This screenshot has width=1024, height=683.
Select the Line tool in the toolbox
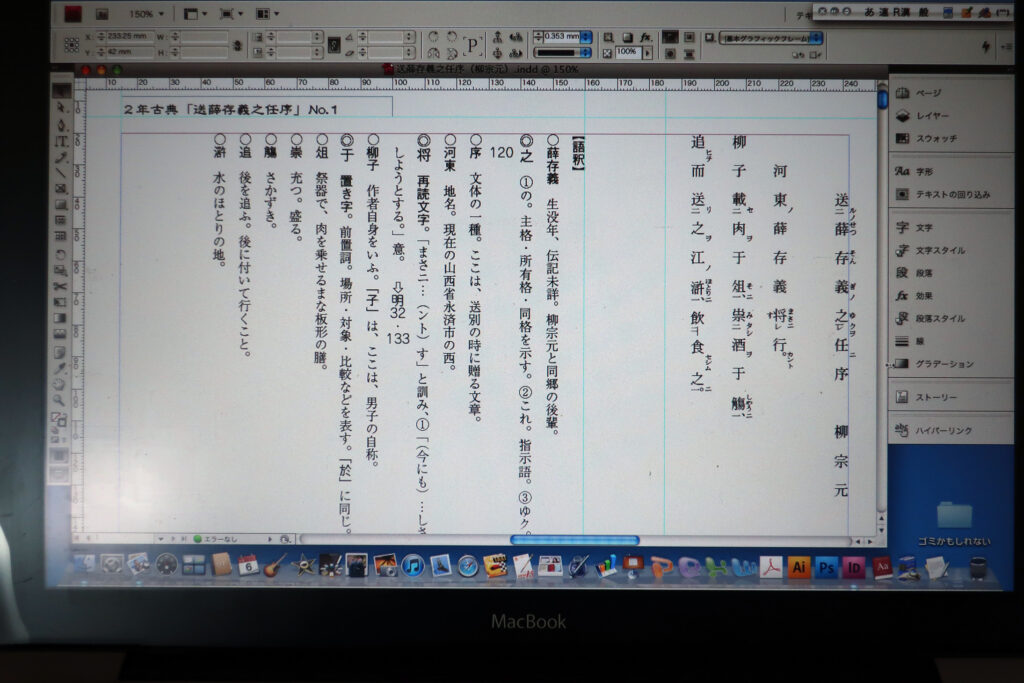(x=60, y=172)
